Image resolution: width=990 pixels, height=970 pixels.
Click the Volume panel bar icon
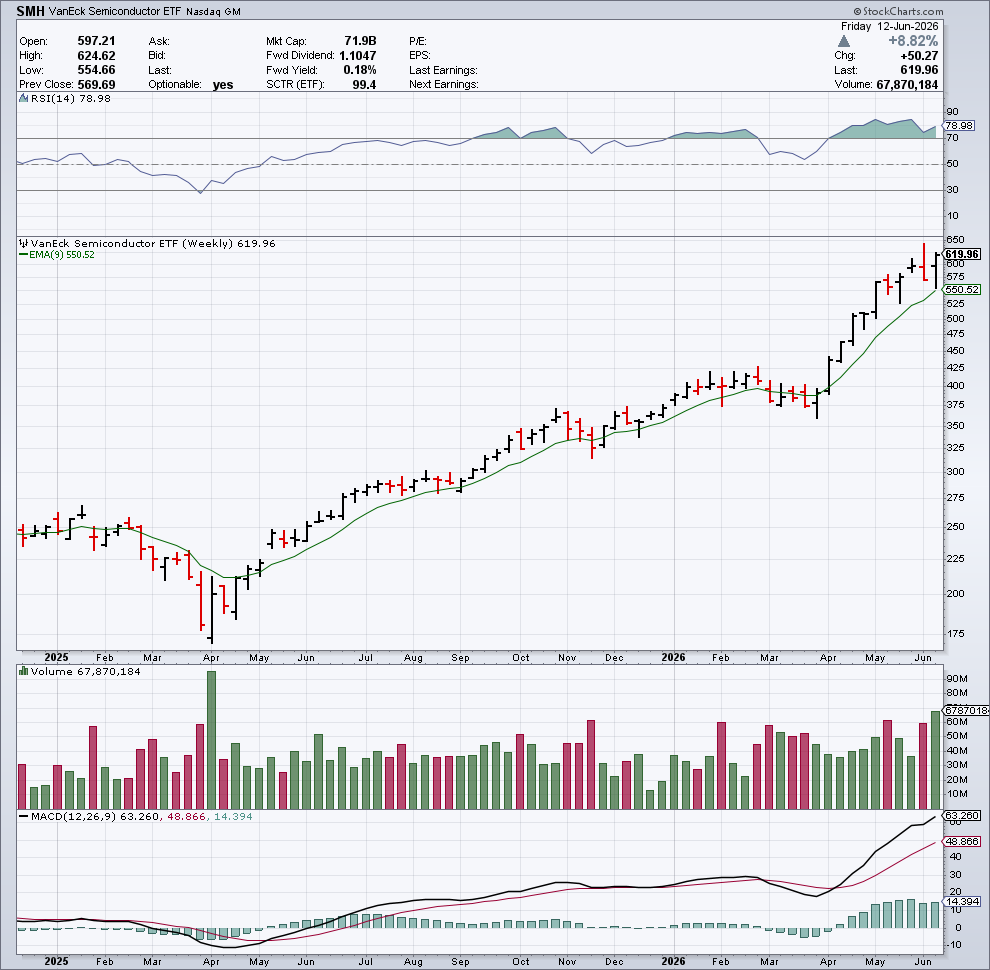23,671
